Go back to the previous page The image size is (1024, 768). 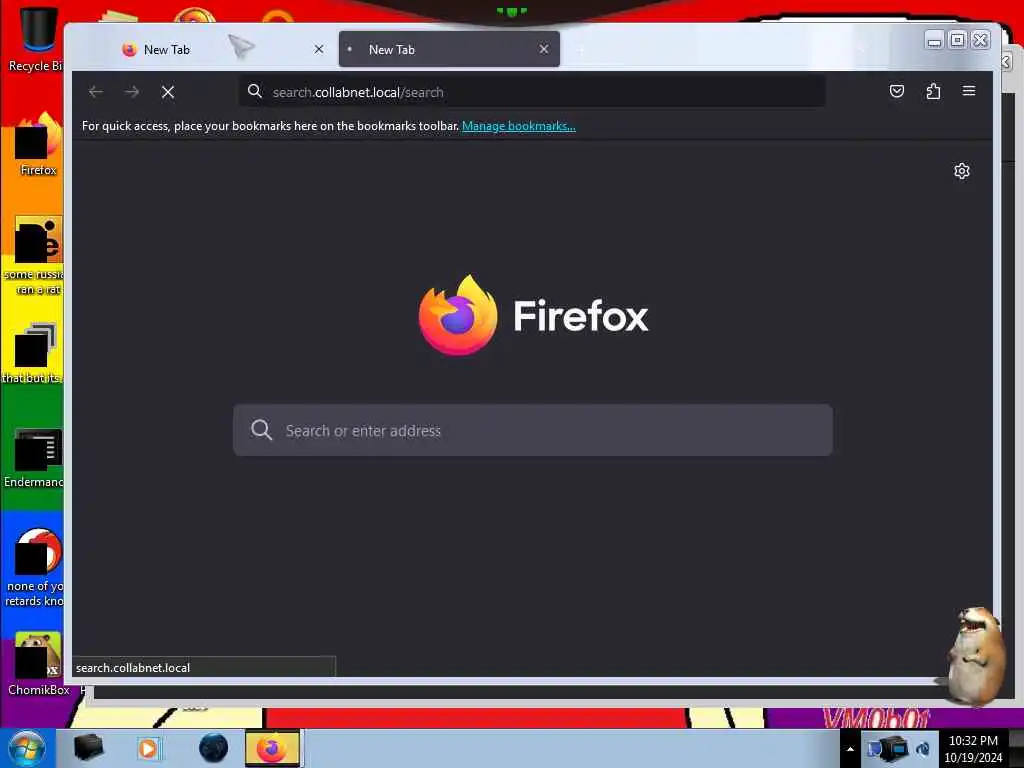[x=96, y=92]
